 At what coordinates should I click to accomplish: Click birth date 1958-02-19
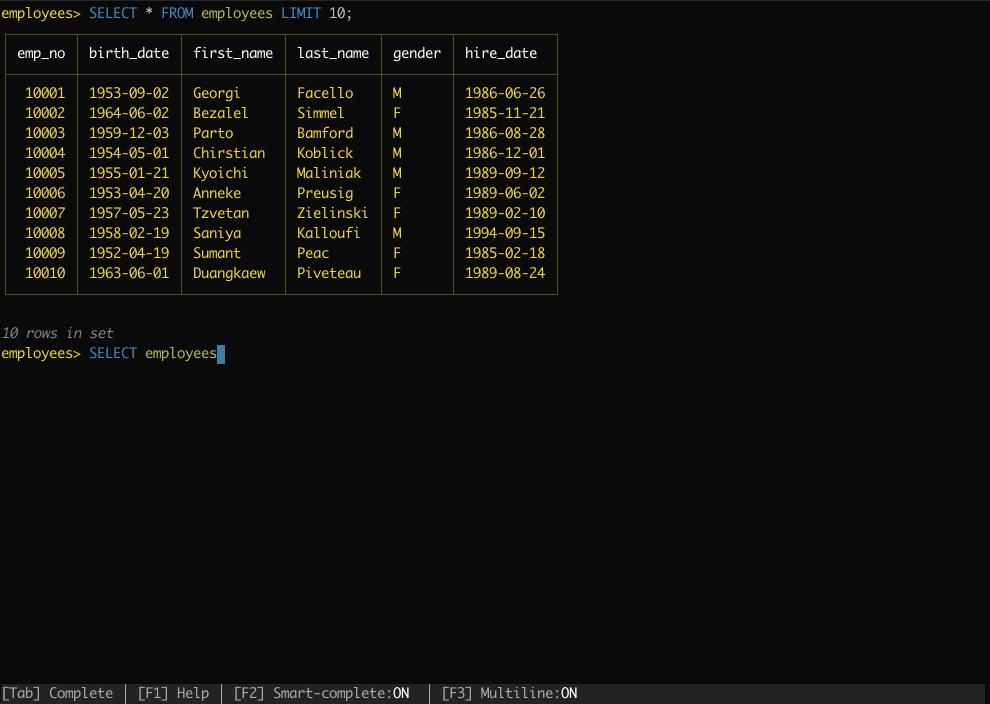[129, 233]
